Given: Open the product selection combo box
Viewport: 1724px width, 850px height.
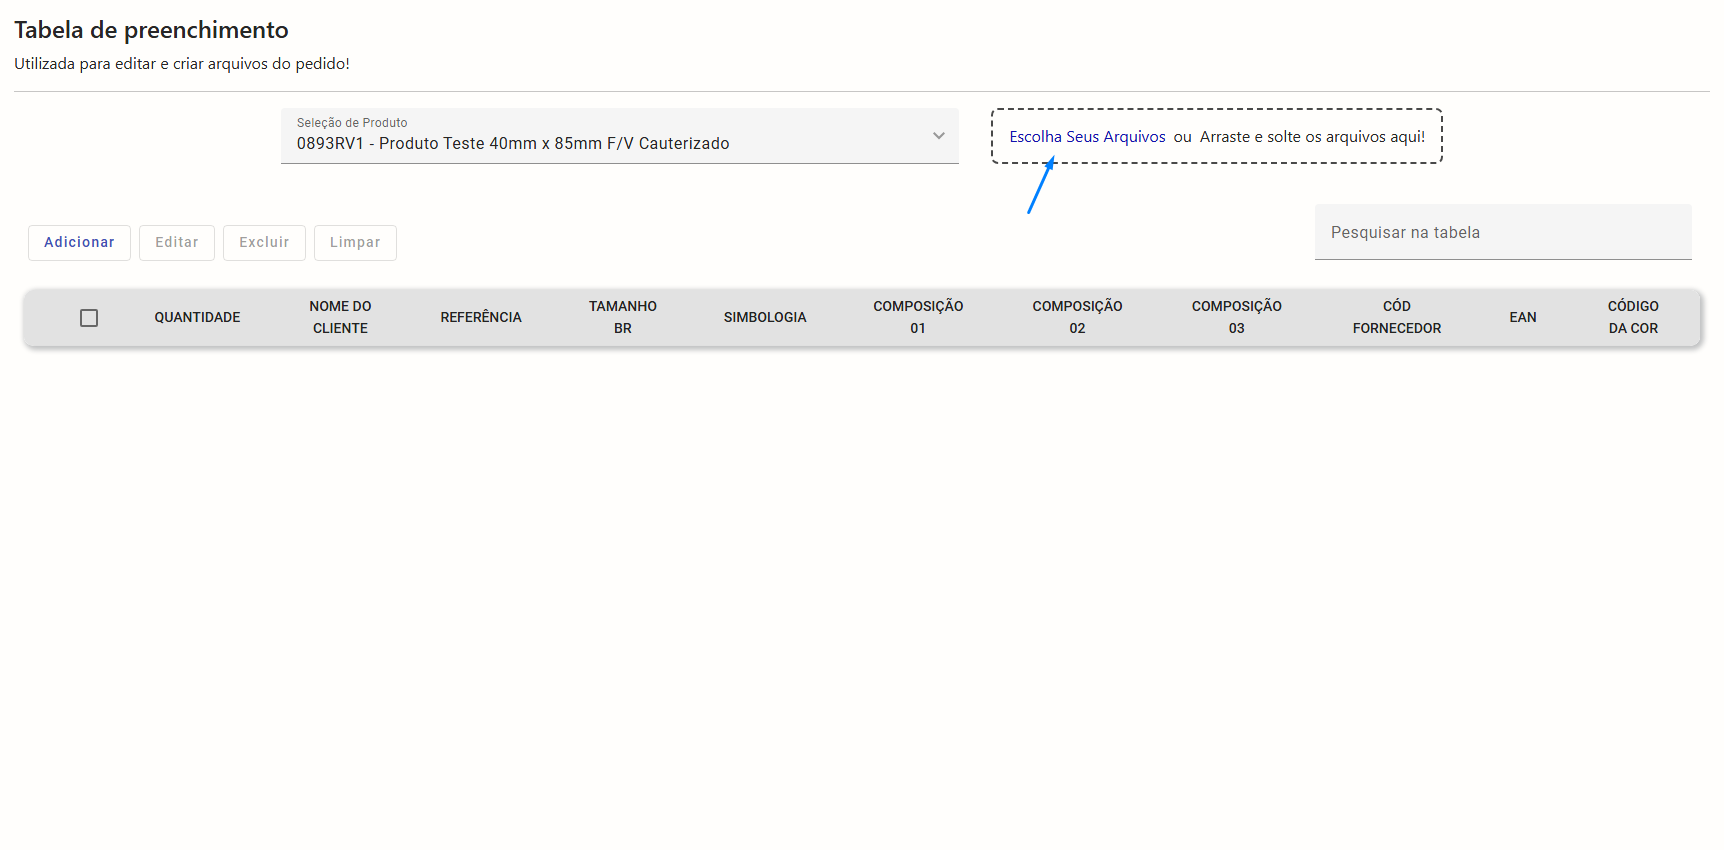Looking at the screenshot, I should click(x=600, y=137).
